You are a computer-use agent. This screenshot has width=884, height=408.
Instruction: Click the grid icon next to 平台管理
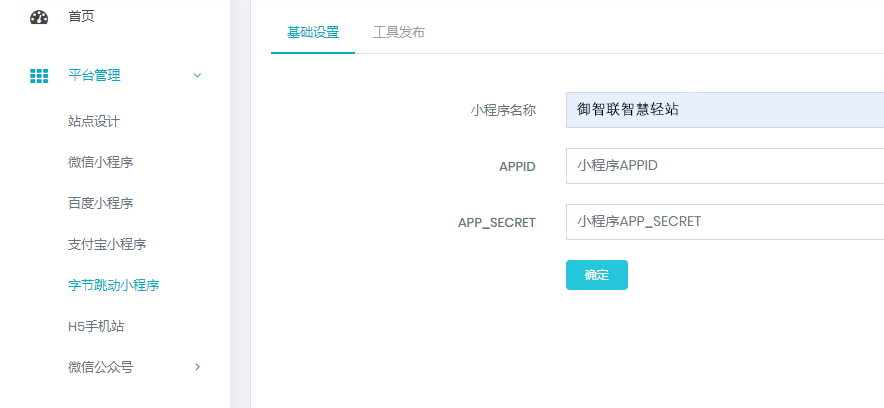pyautogui.click(x=39, y=75)
